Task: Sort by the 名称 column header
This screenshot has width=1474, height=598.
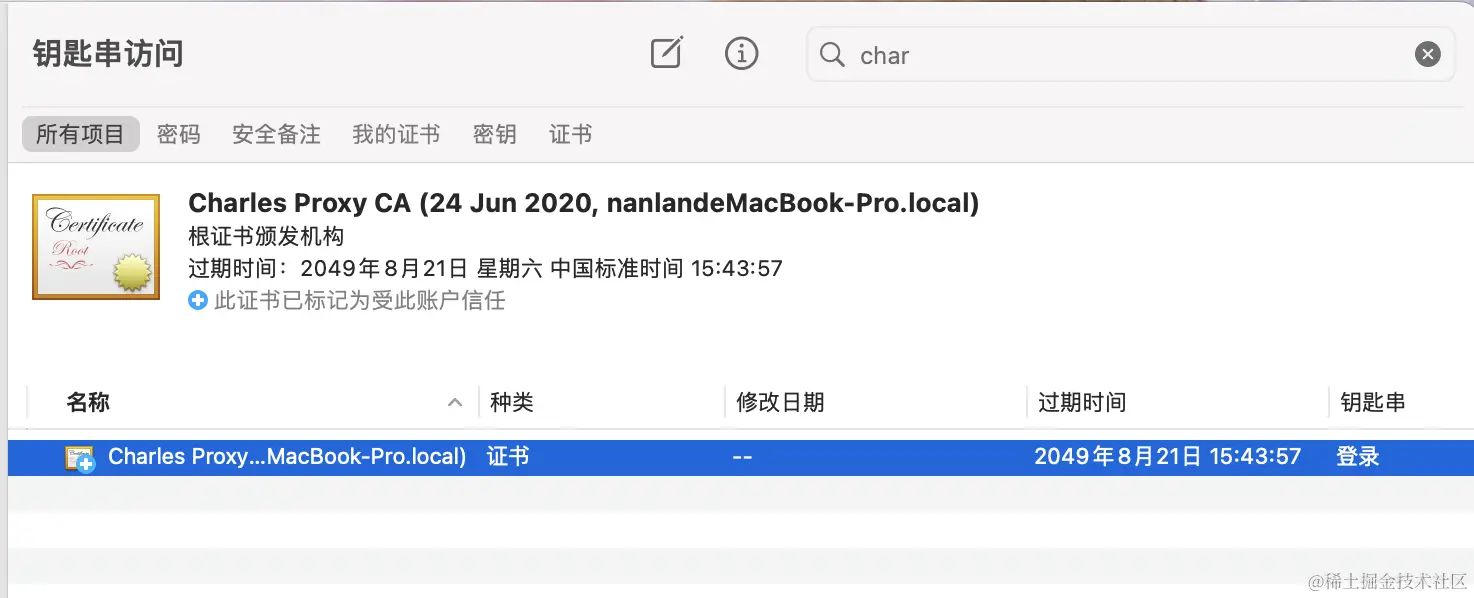Action: pyautogui.click(x=88, y=402)
